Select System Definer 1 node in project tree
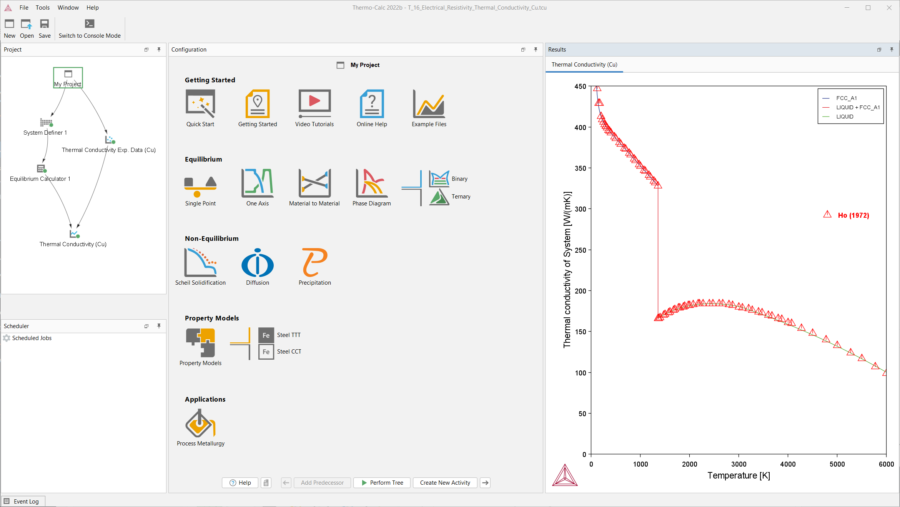900x507 pixels. pyautogui.click(x=45, y=123)
